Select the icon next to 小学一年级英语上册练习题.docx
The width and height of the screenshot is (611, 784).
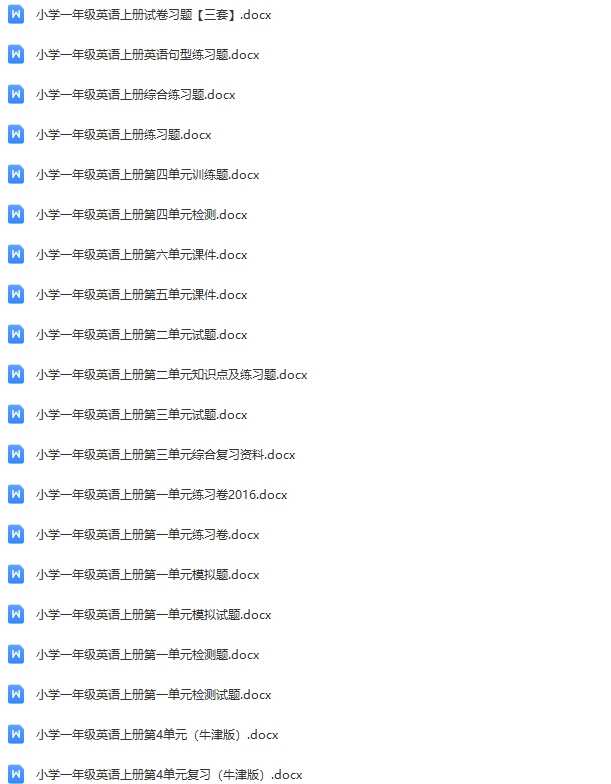click(16, 134)
